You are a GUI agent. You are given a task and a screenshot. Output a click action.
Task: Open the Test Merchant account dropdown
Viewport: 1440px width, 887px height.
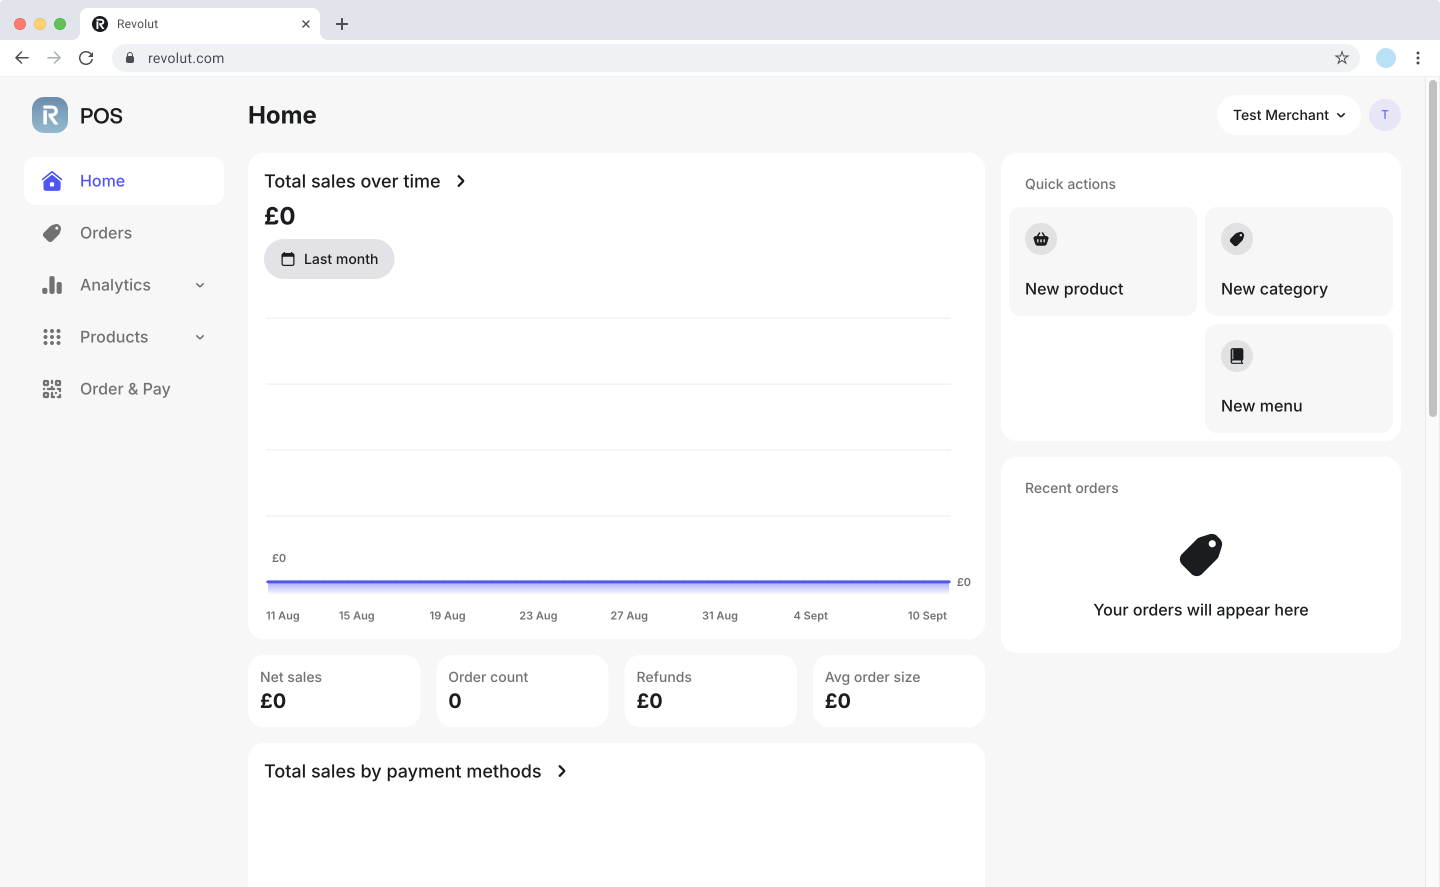[1288, 115]
